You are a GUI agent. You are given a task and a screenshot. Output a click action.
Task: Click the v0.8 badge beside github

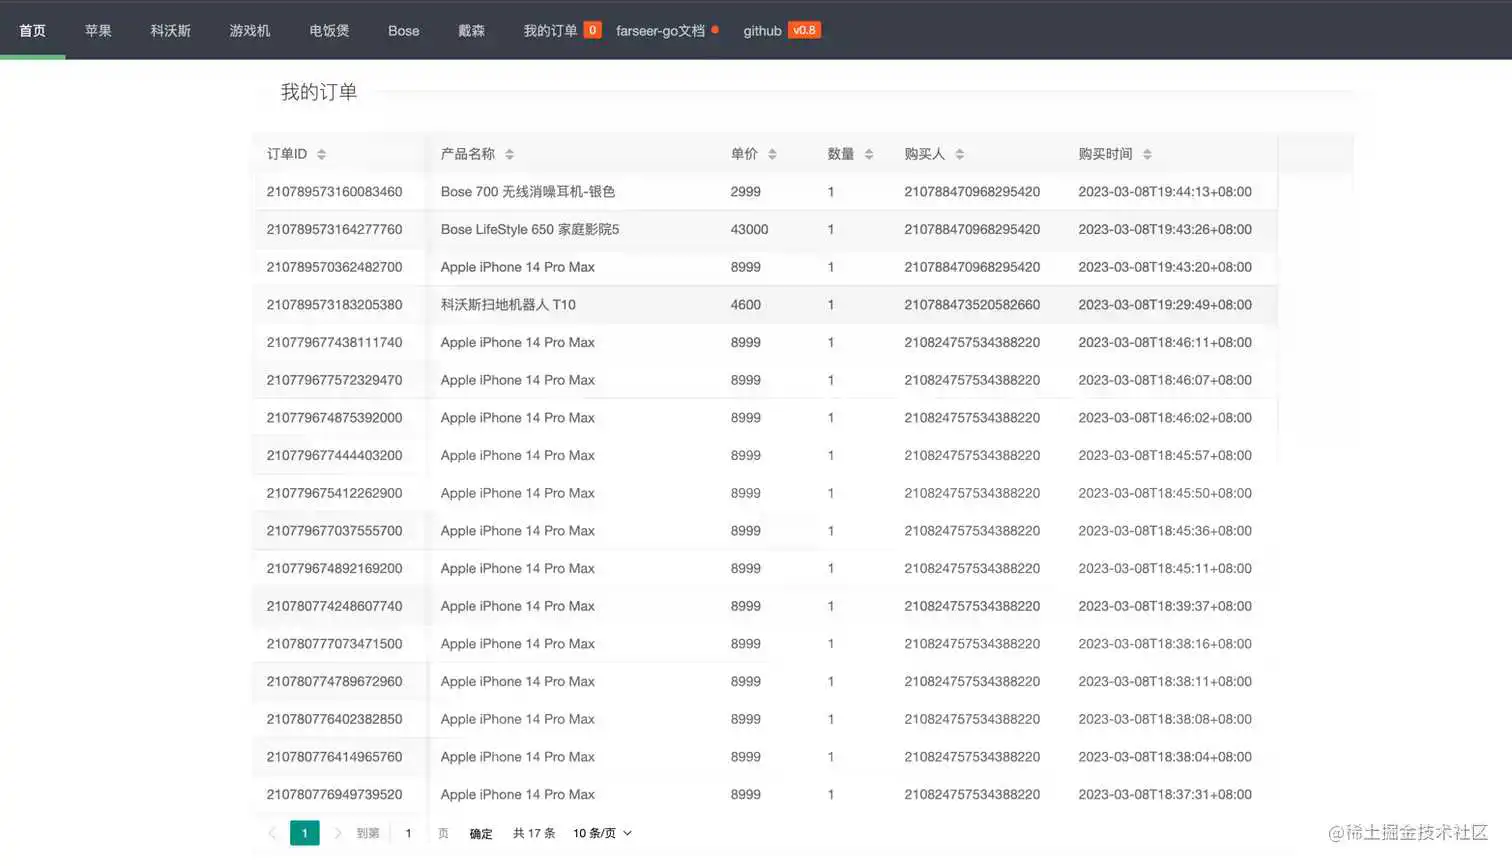(804, 30)
